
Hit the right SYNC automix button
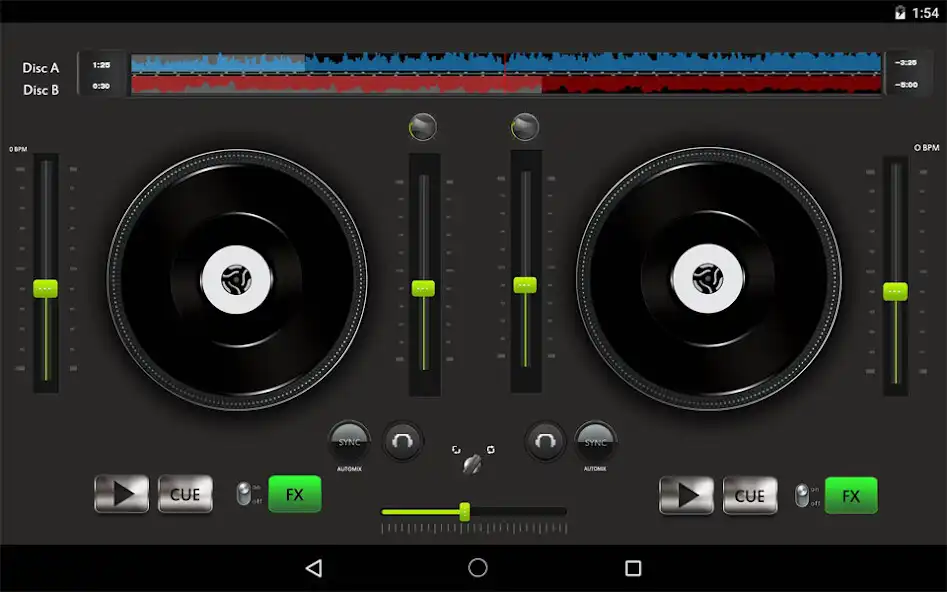point(595,443)
